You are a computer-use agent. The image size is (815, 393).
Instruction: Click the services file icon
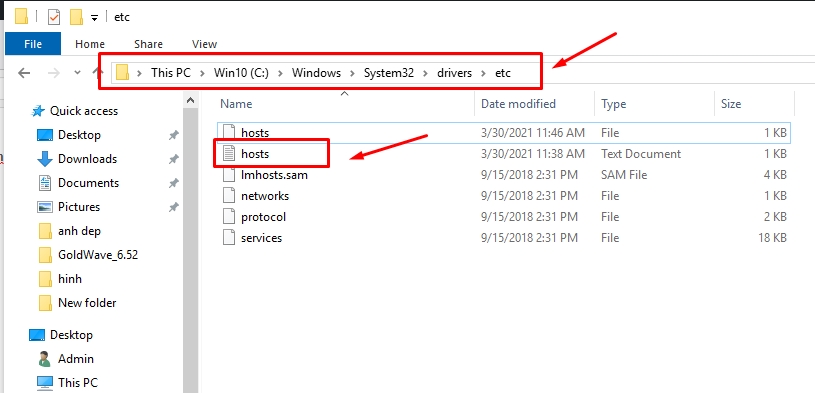(229, 238)
